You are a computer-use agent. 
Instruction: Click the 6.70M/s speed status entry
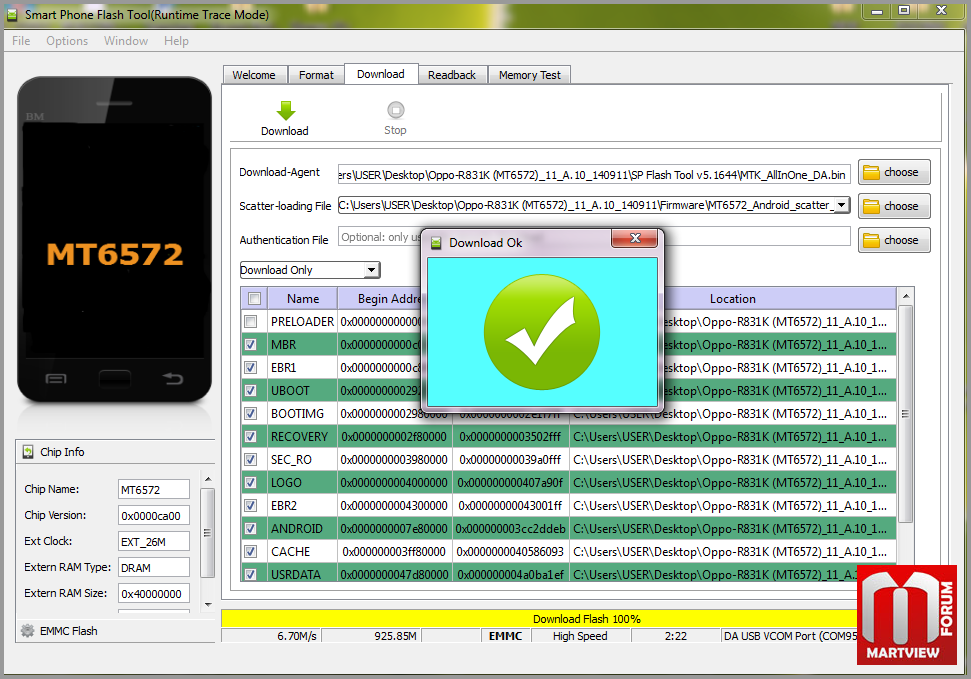(x=271, y=636)
